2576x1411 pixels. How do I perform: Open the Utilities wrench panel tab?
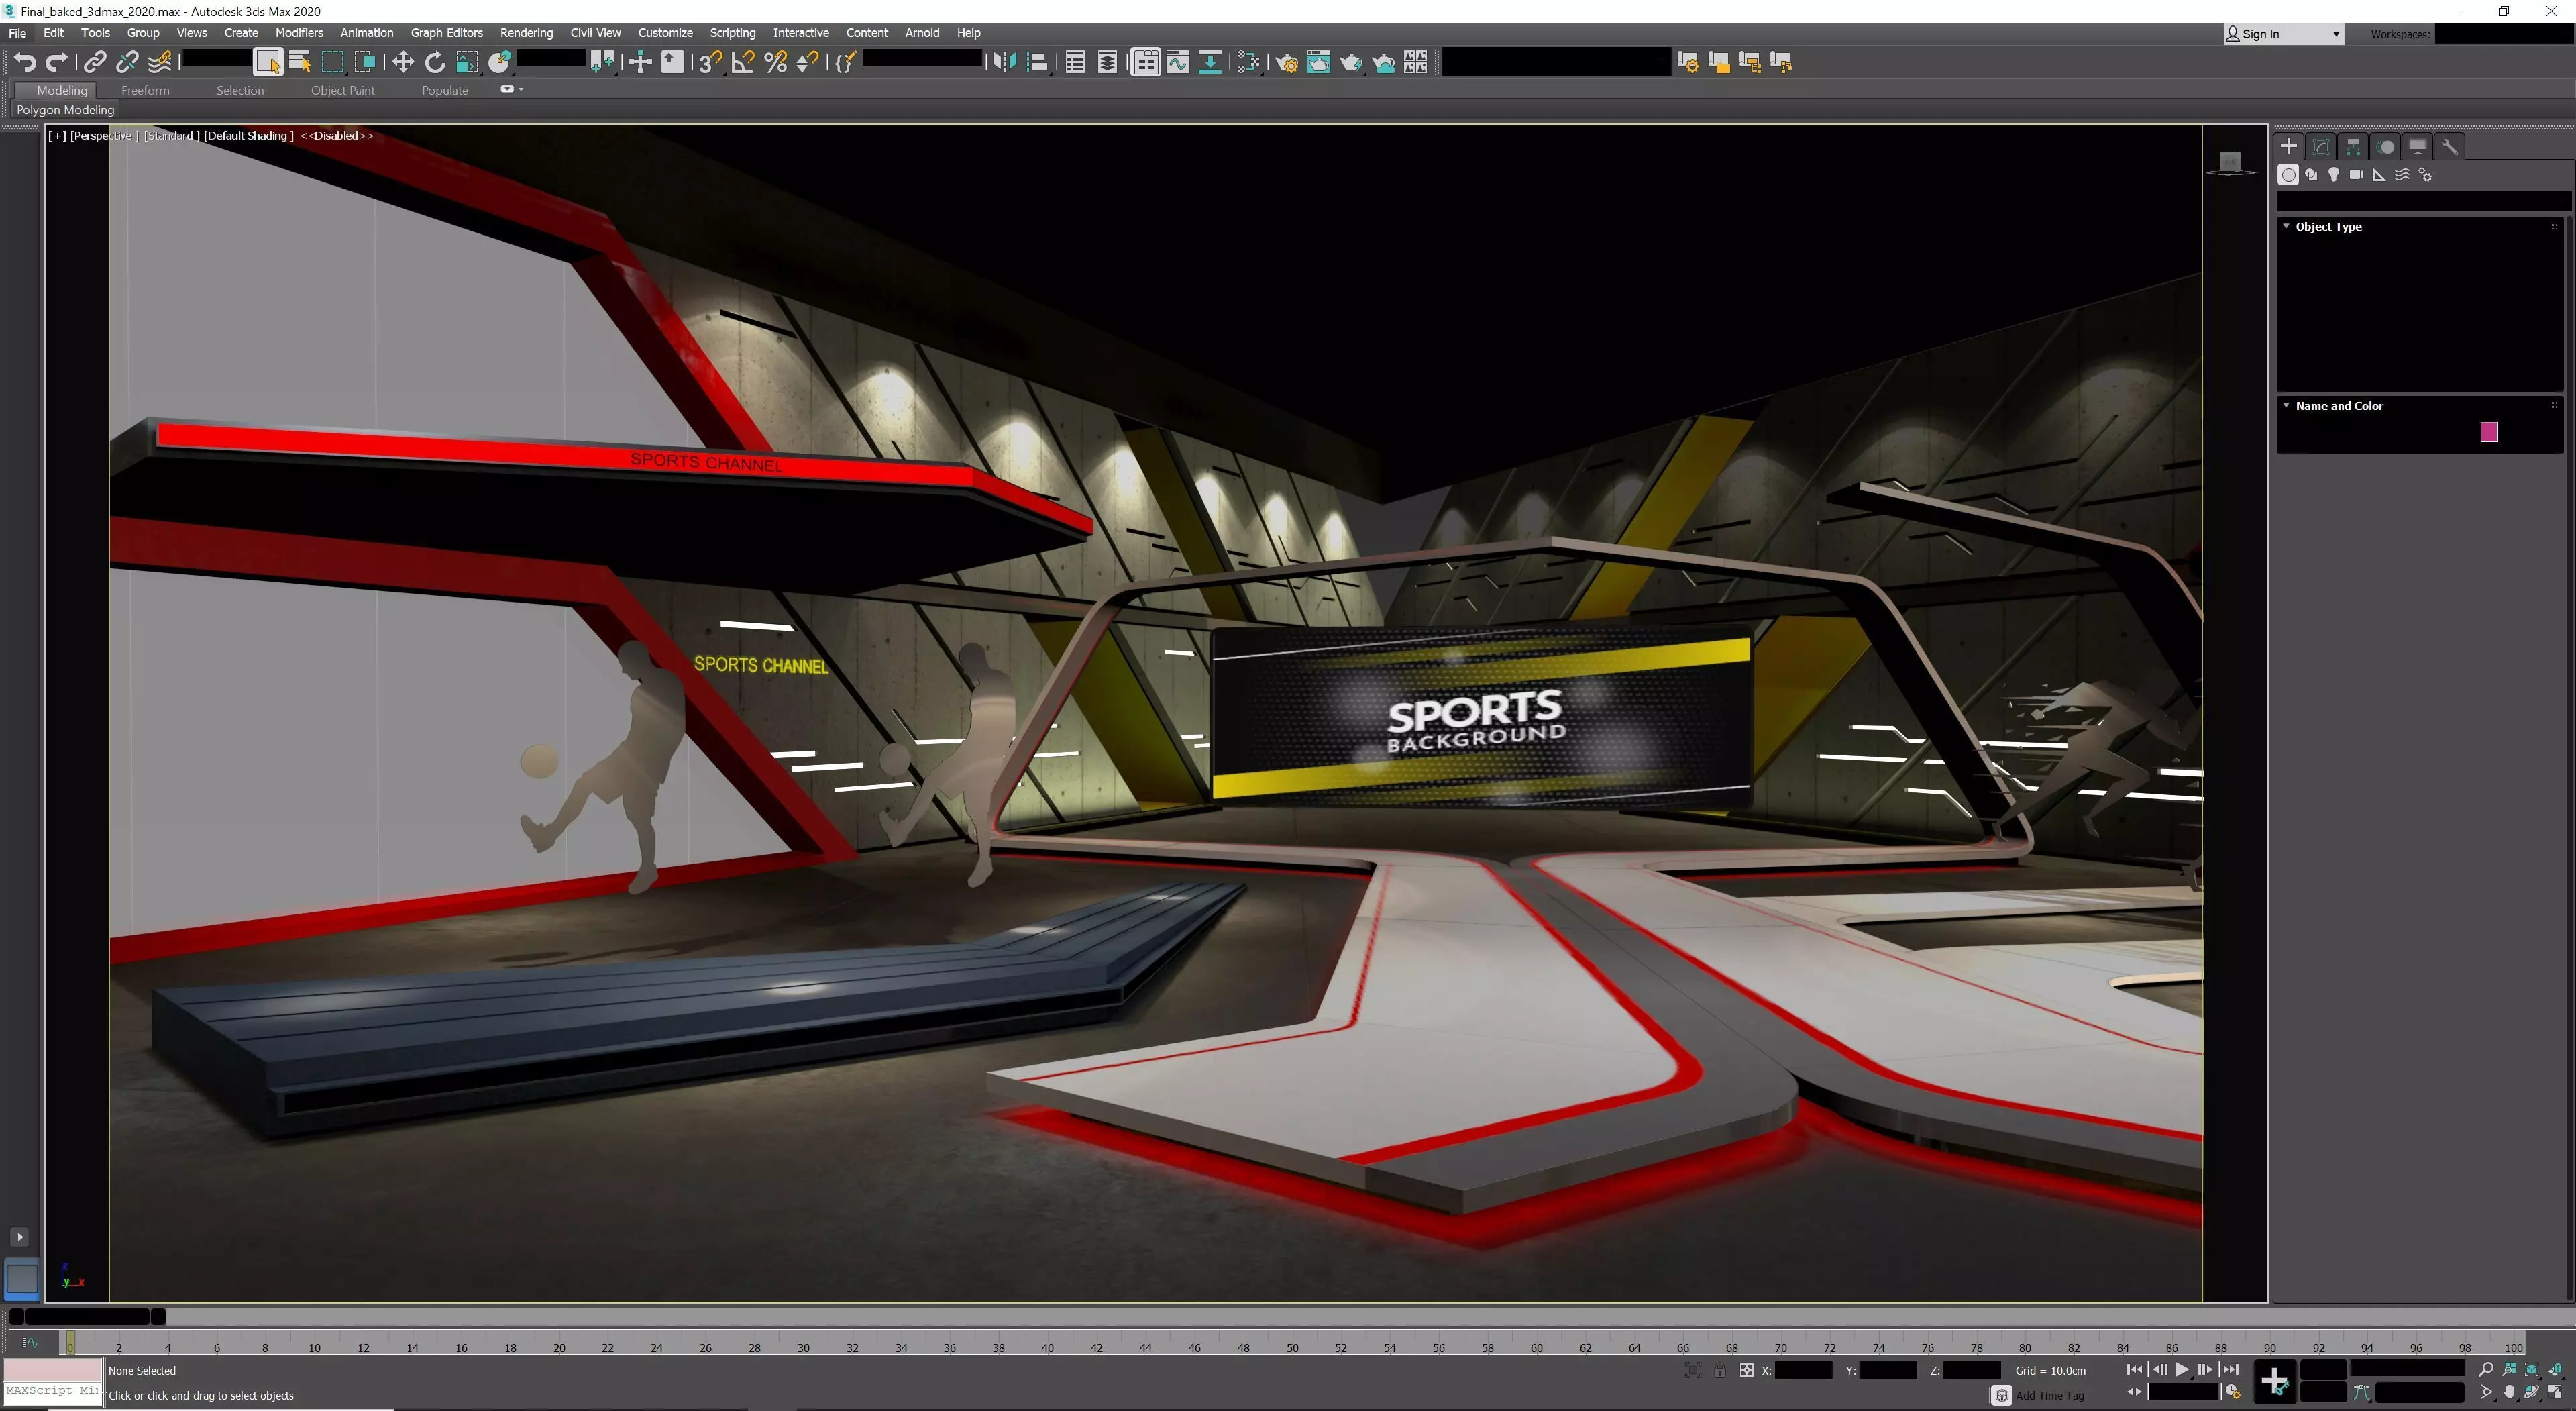coord(2449,147)
